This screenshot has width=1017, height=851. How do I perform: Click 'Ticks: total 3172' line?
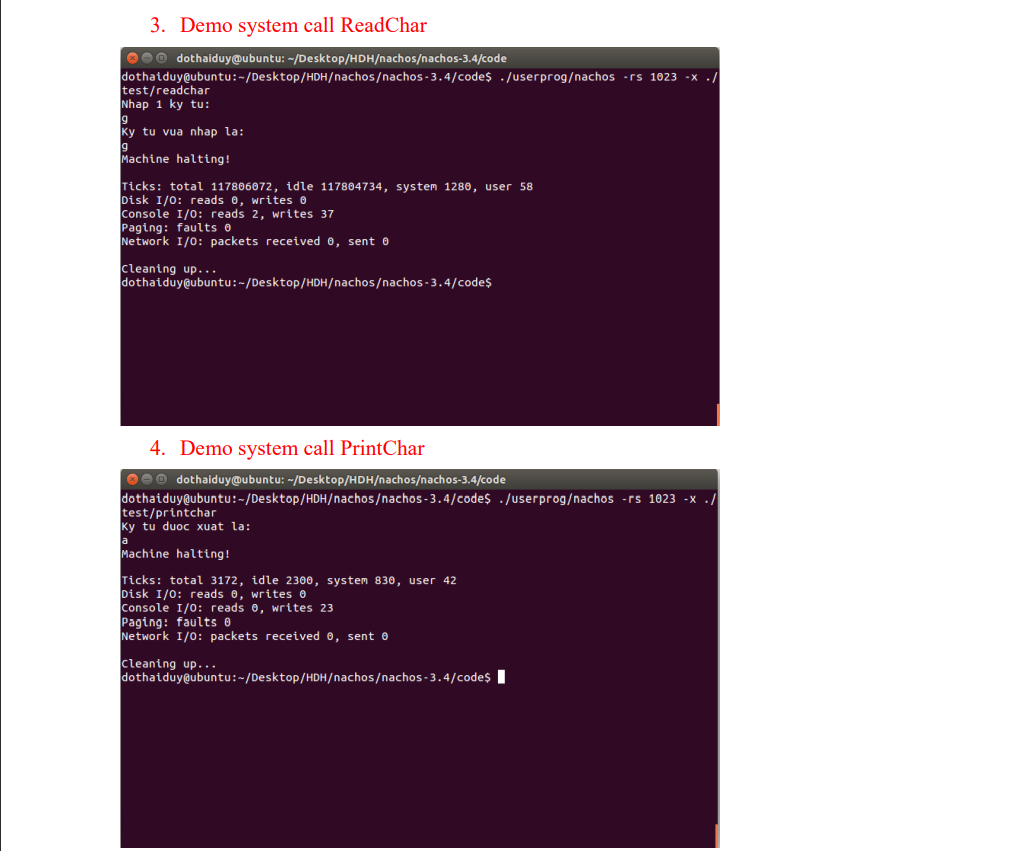289,581
